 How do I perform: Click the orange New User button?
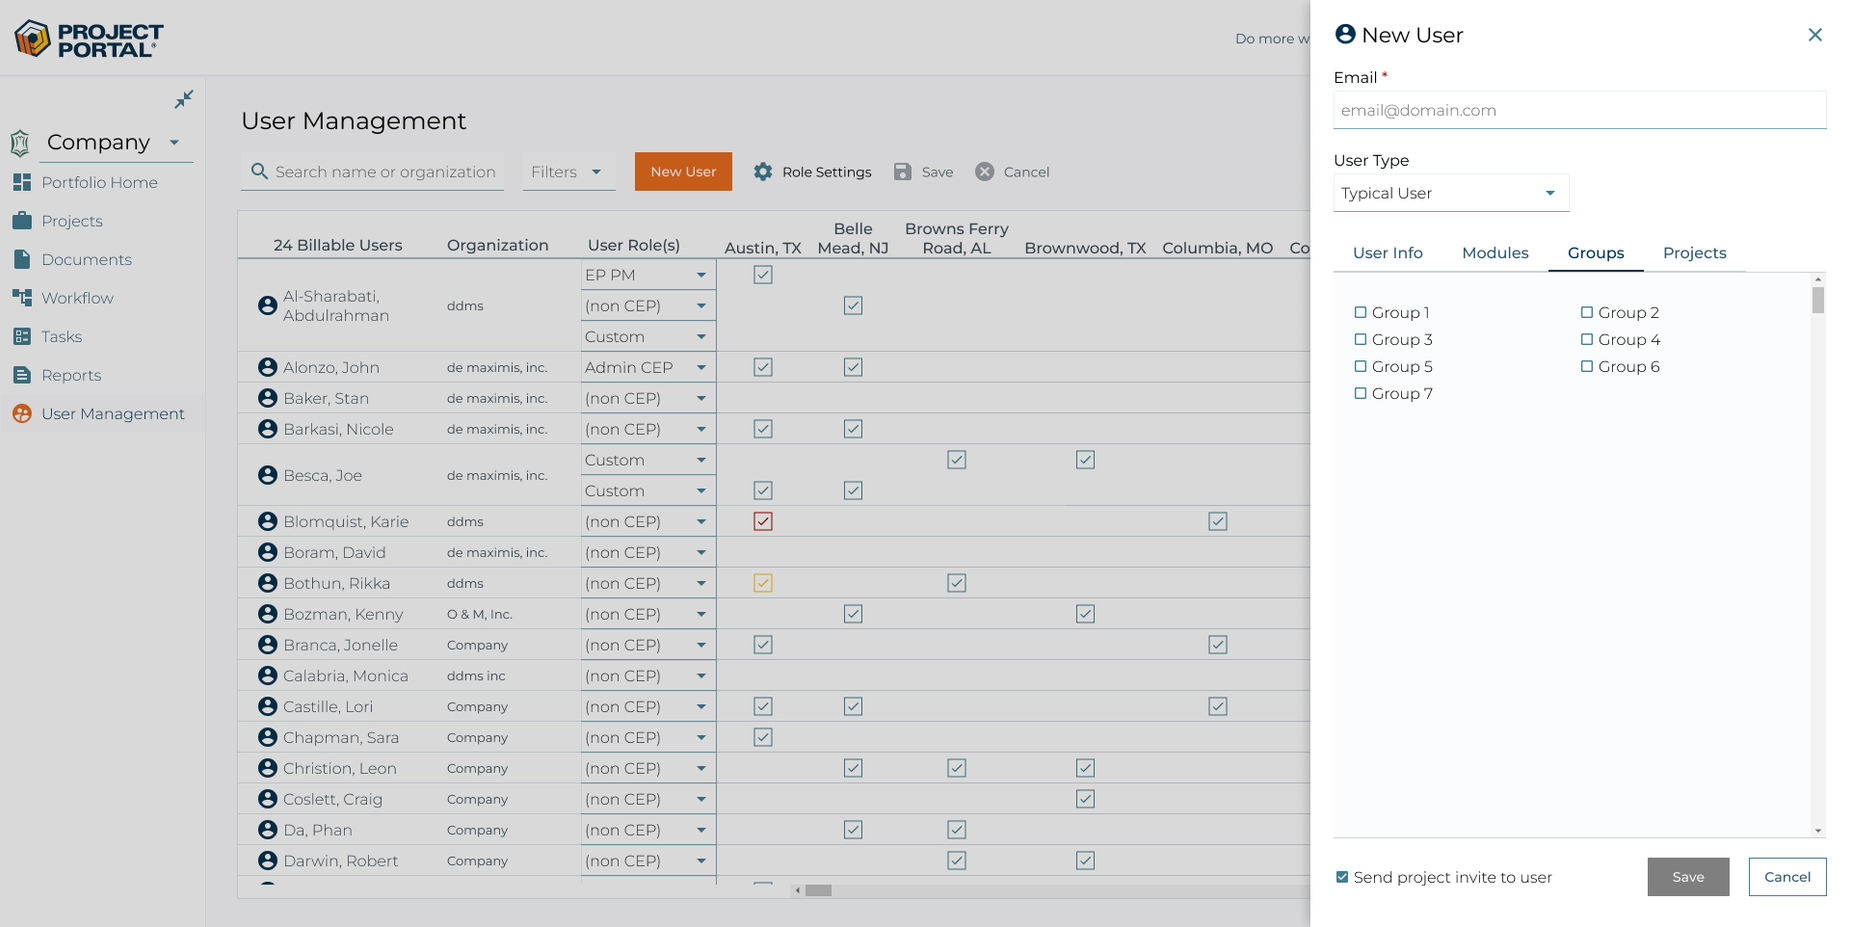click(683, 171)
